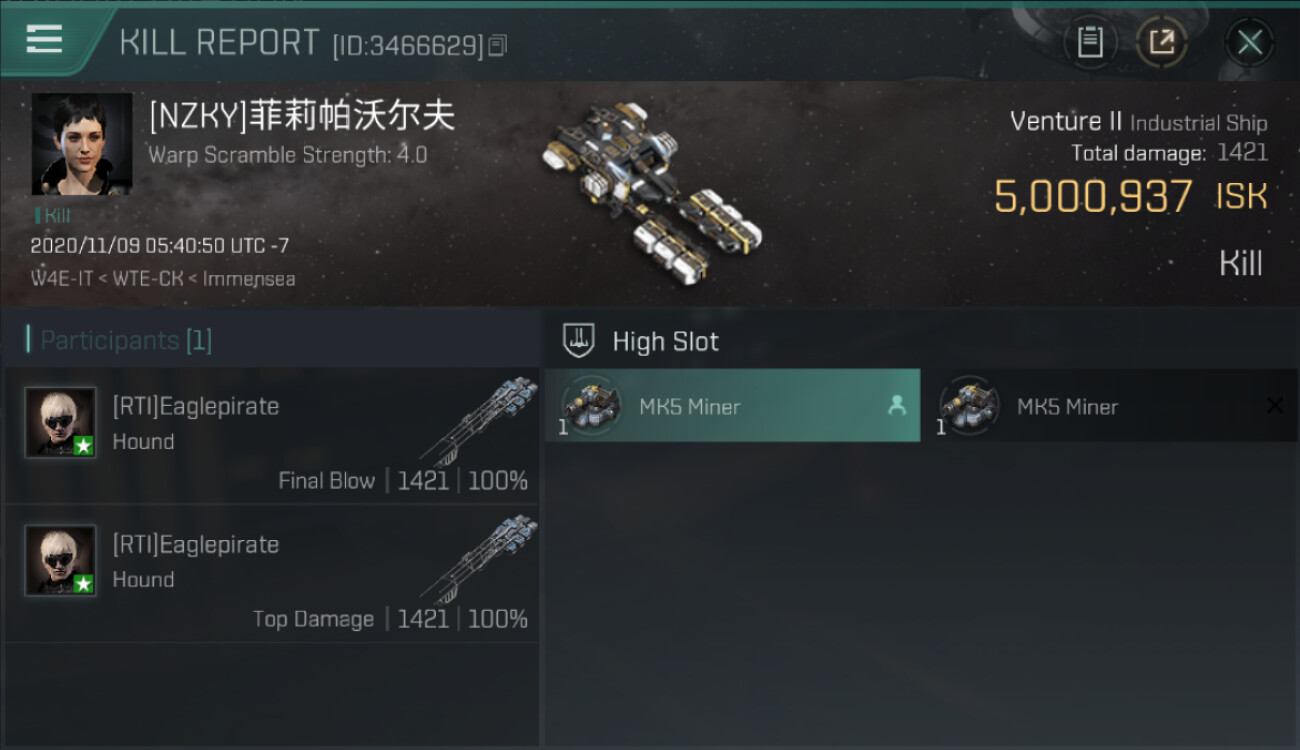Screen dimensions: 1300x750
Task: Open the W4E-IT system location link
Action: pyautogui.click(x=61, y=278)
